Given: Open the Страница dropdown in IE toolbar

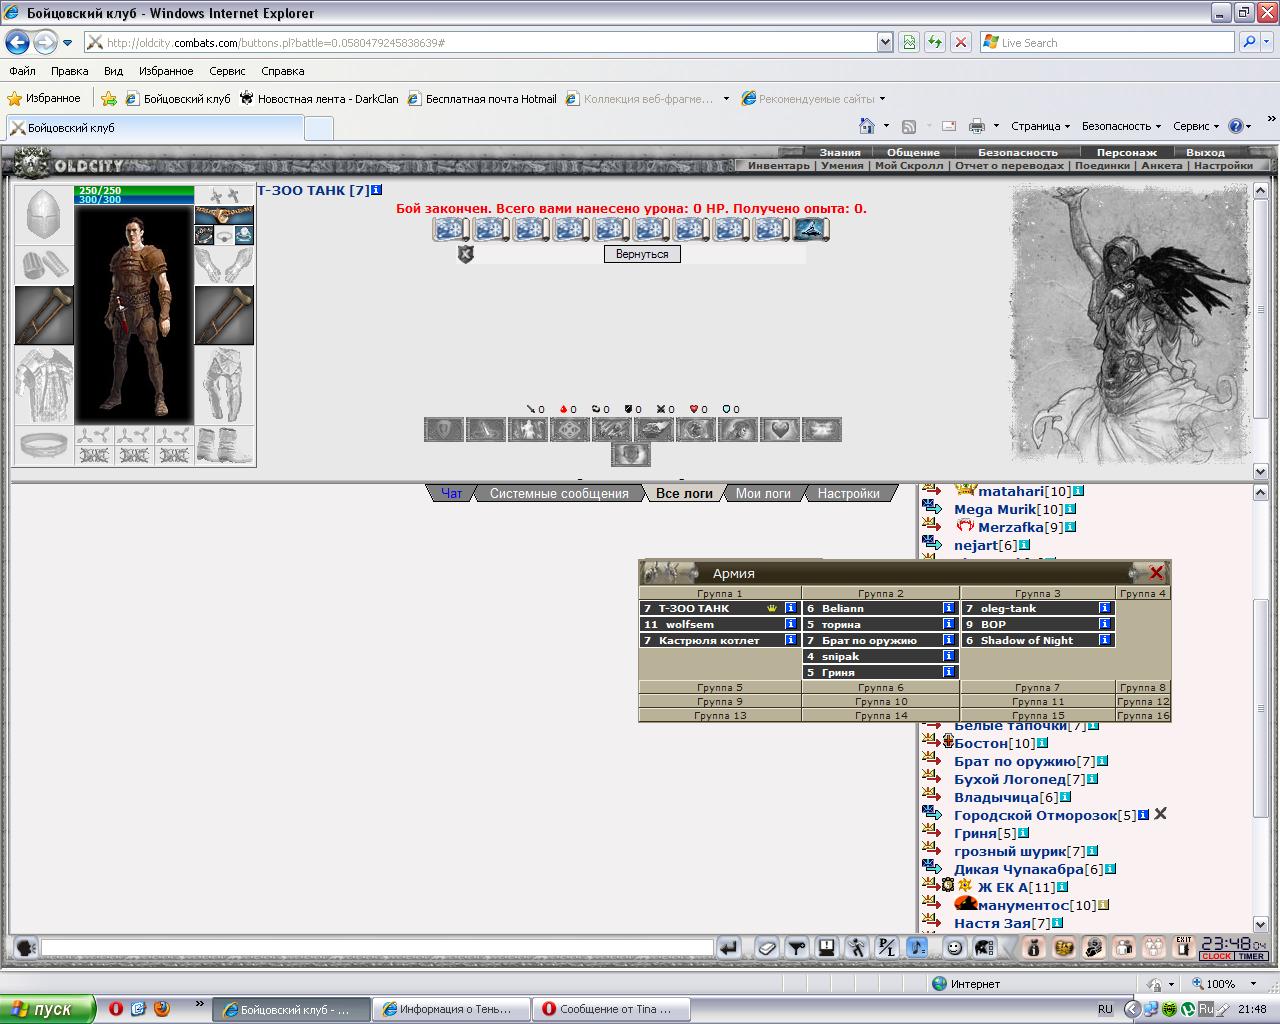Looking at the screenshot, I should (1040, 126).
